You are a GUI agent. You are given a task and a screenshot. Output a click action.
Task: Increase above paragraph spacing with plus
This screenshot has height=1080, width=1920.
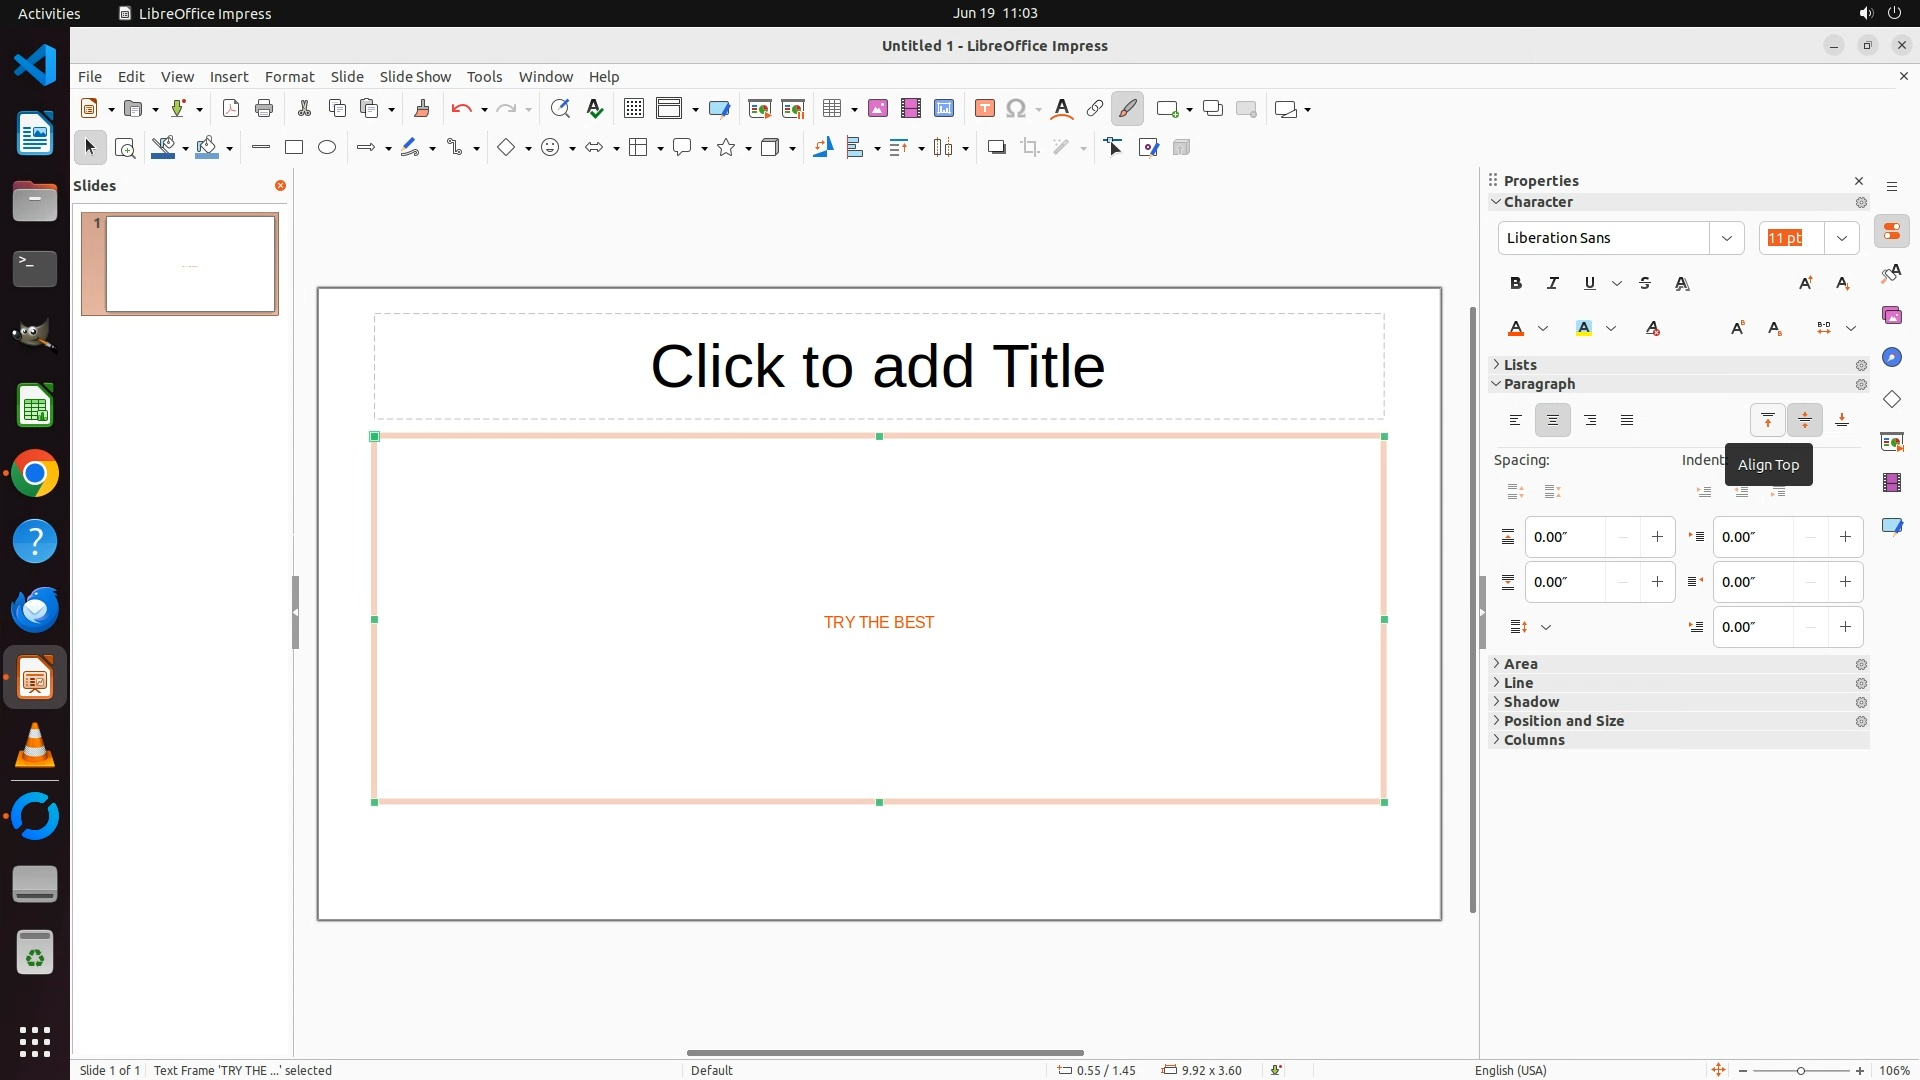(x=1657, y=537)
